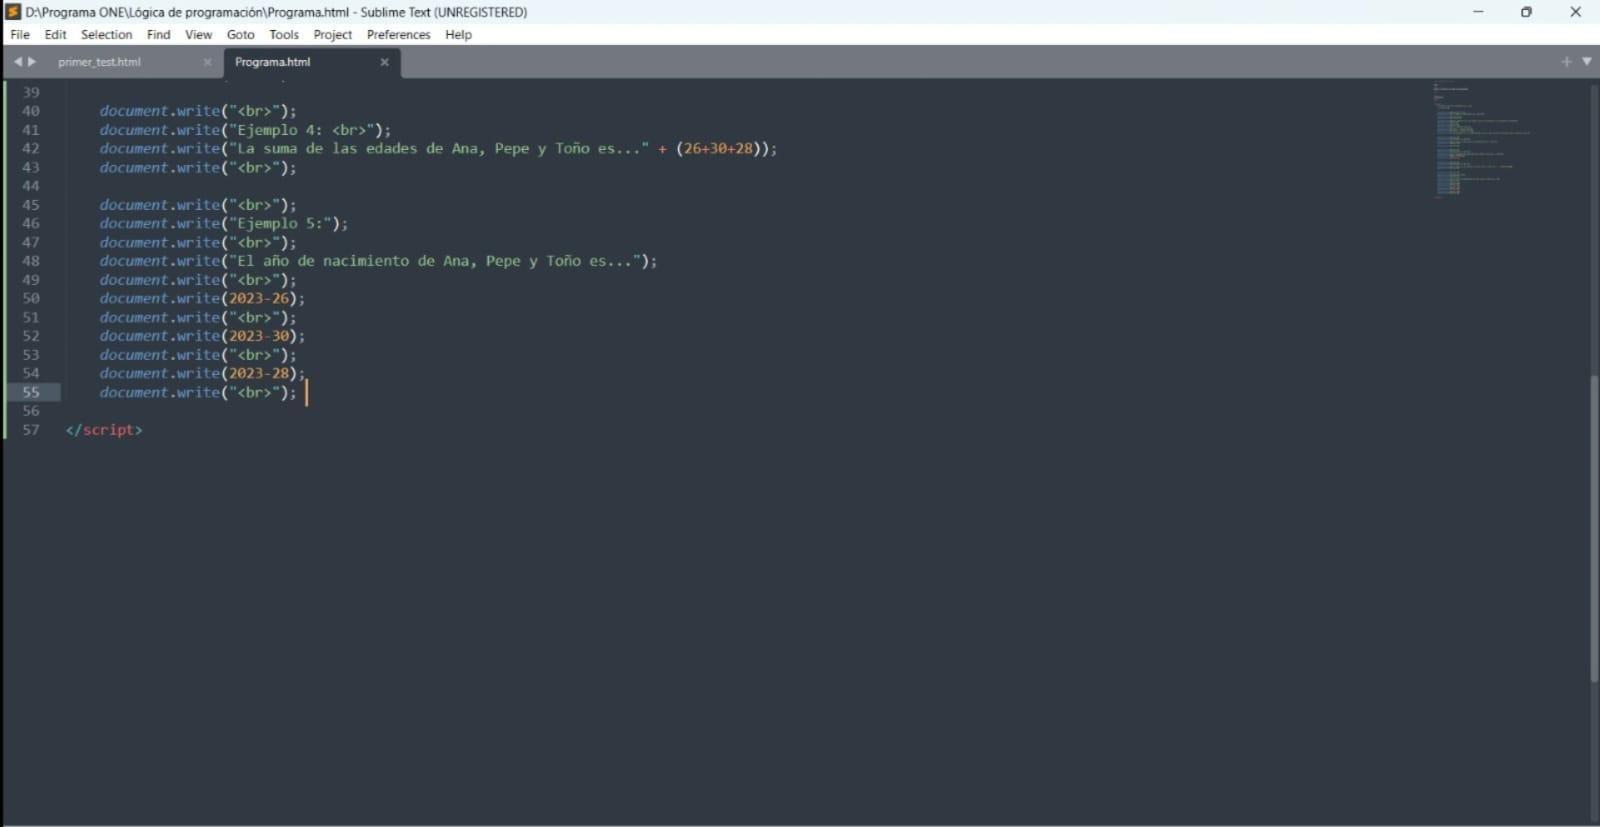The width and height of the screenshot is (1600, 827).
Task: Open the tab list dropdown arrow
Action: pyautogui.click(x=1586, y=62)
